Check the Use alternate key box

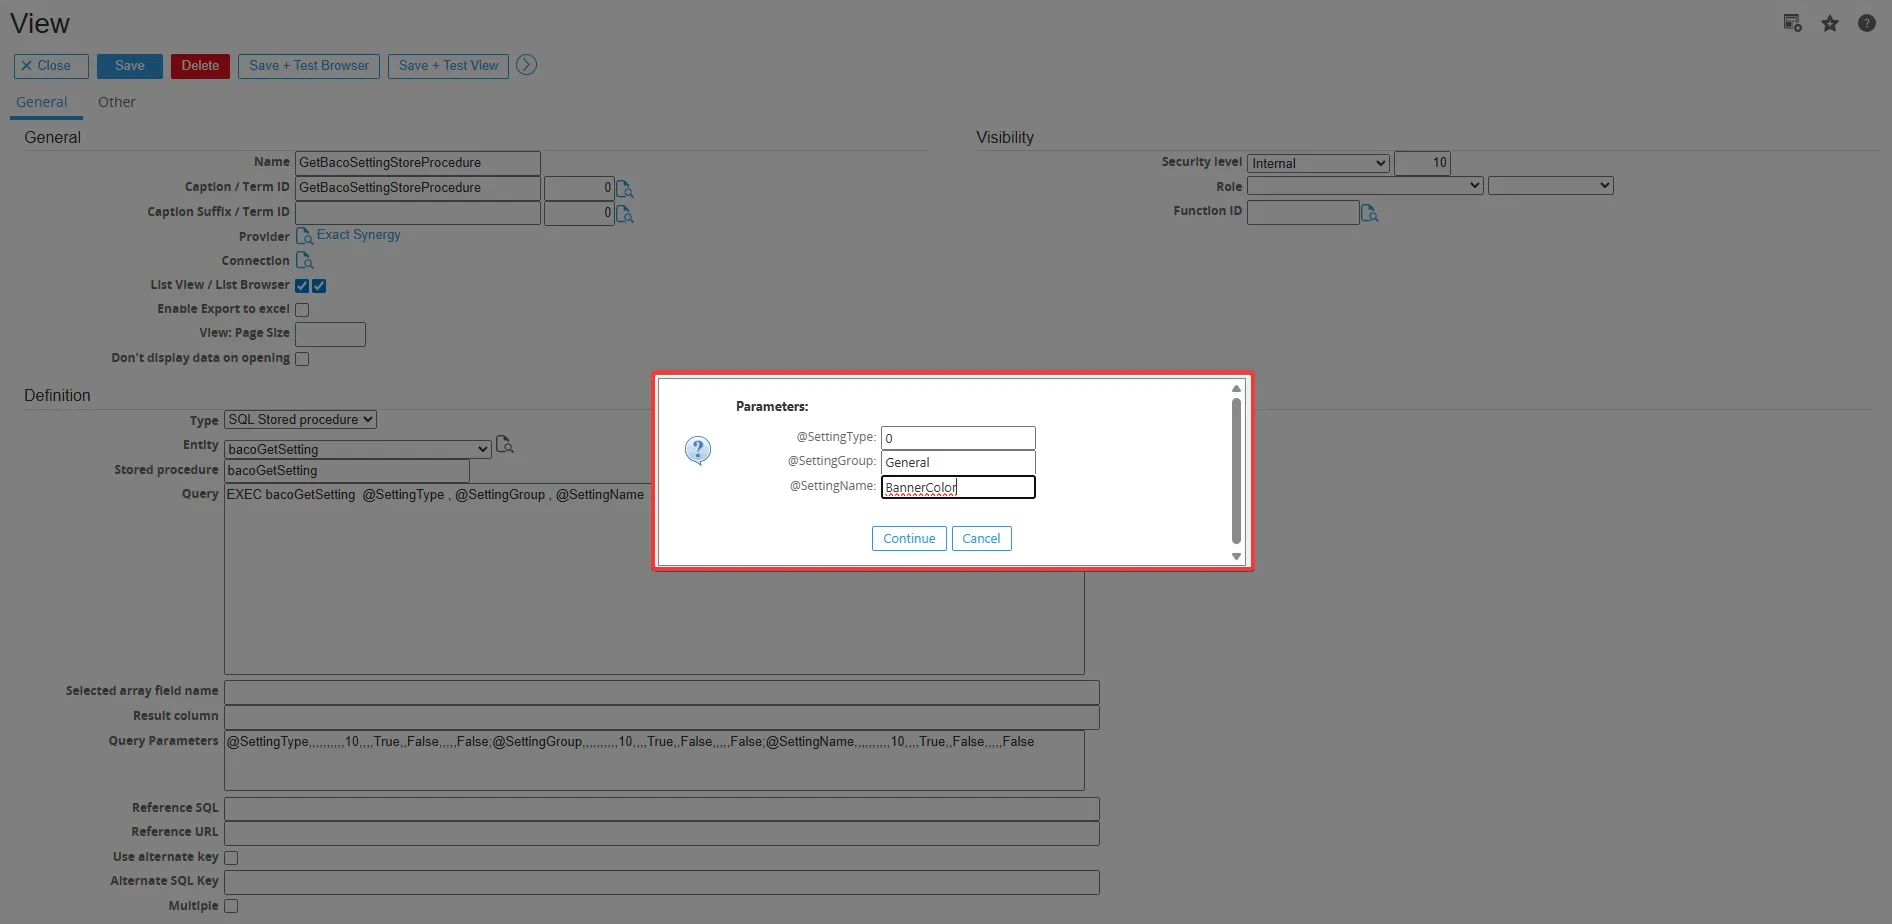231,858
